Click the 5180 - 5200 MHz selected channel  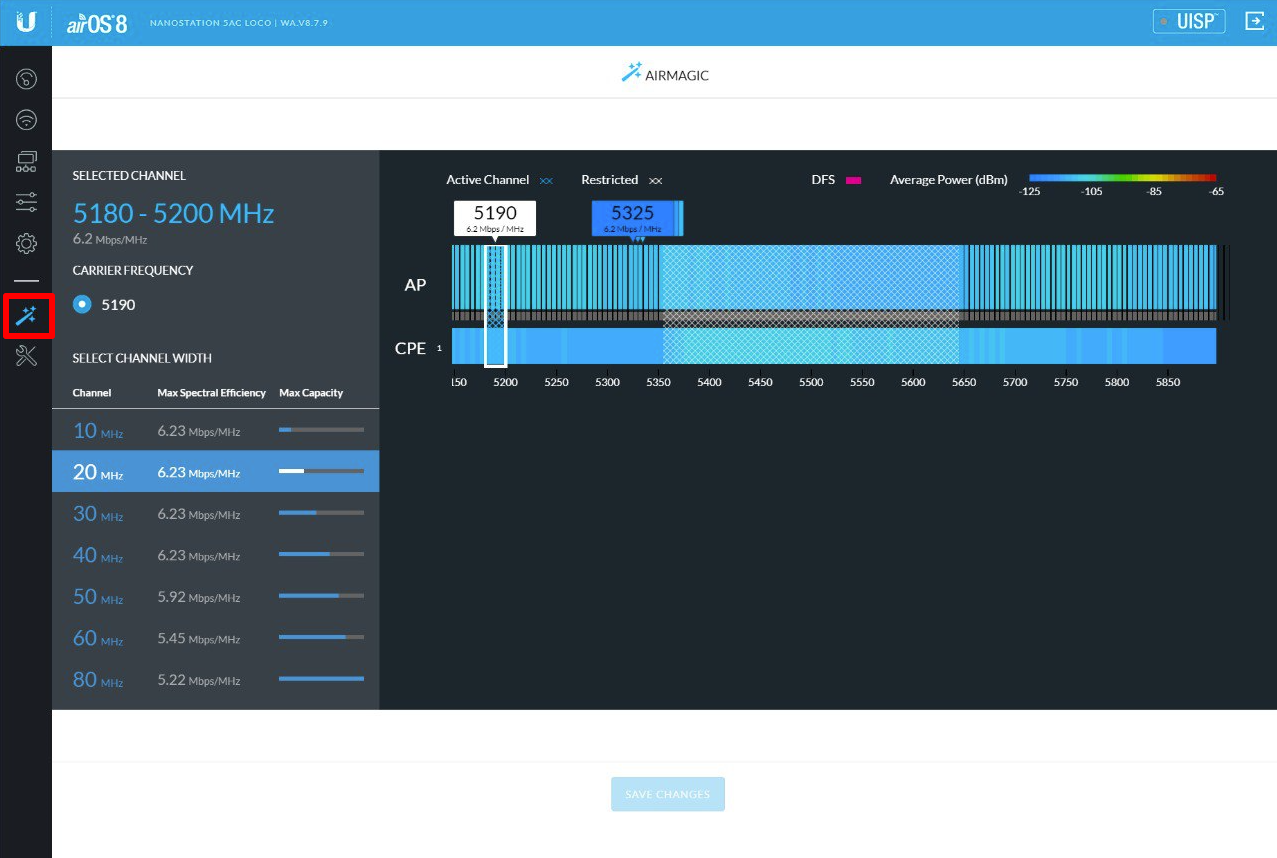point(173,213)
